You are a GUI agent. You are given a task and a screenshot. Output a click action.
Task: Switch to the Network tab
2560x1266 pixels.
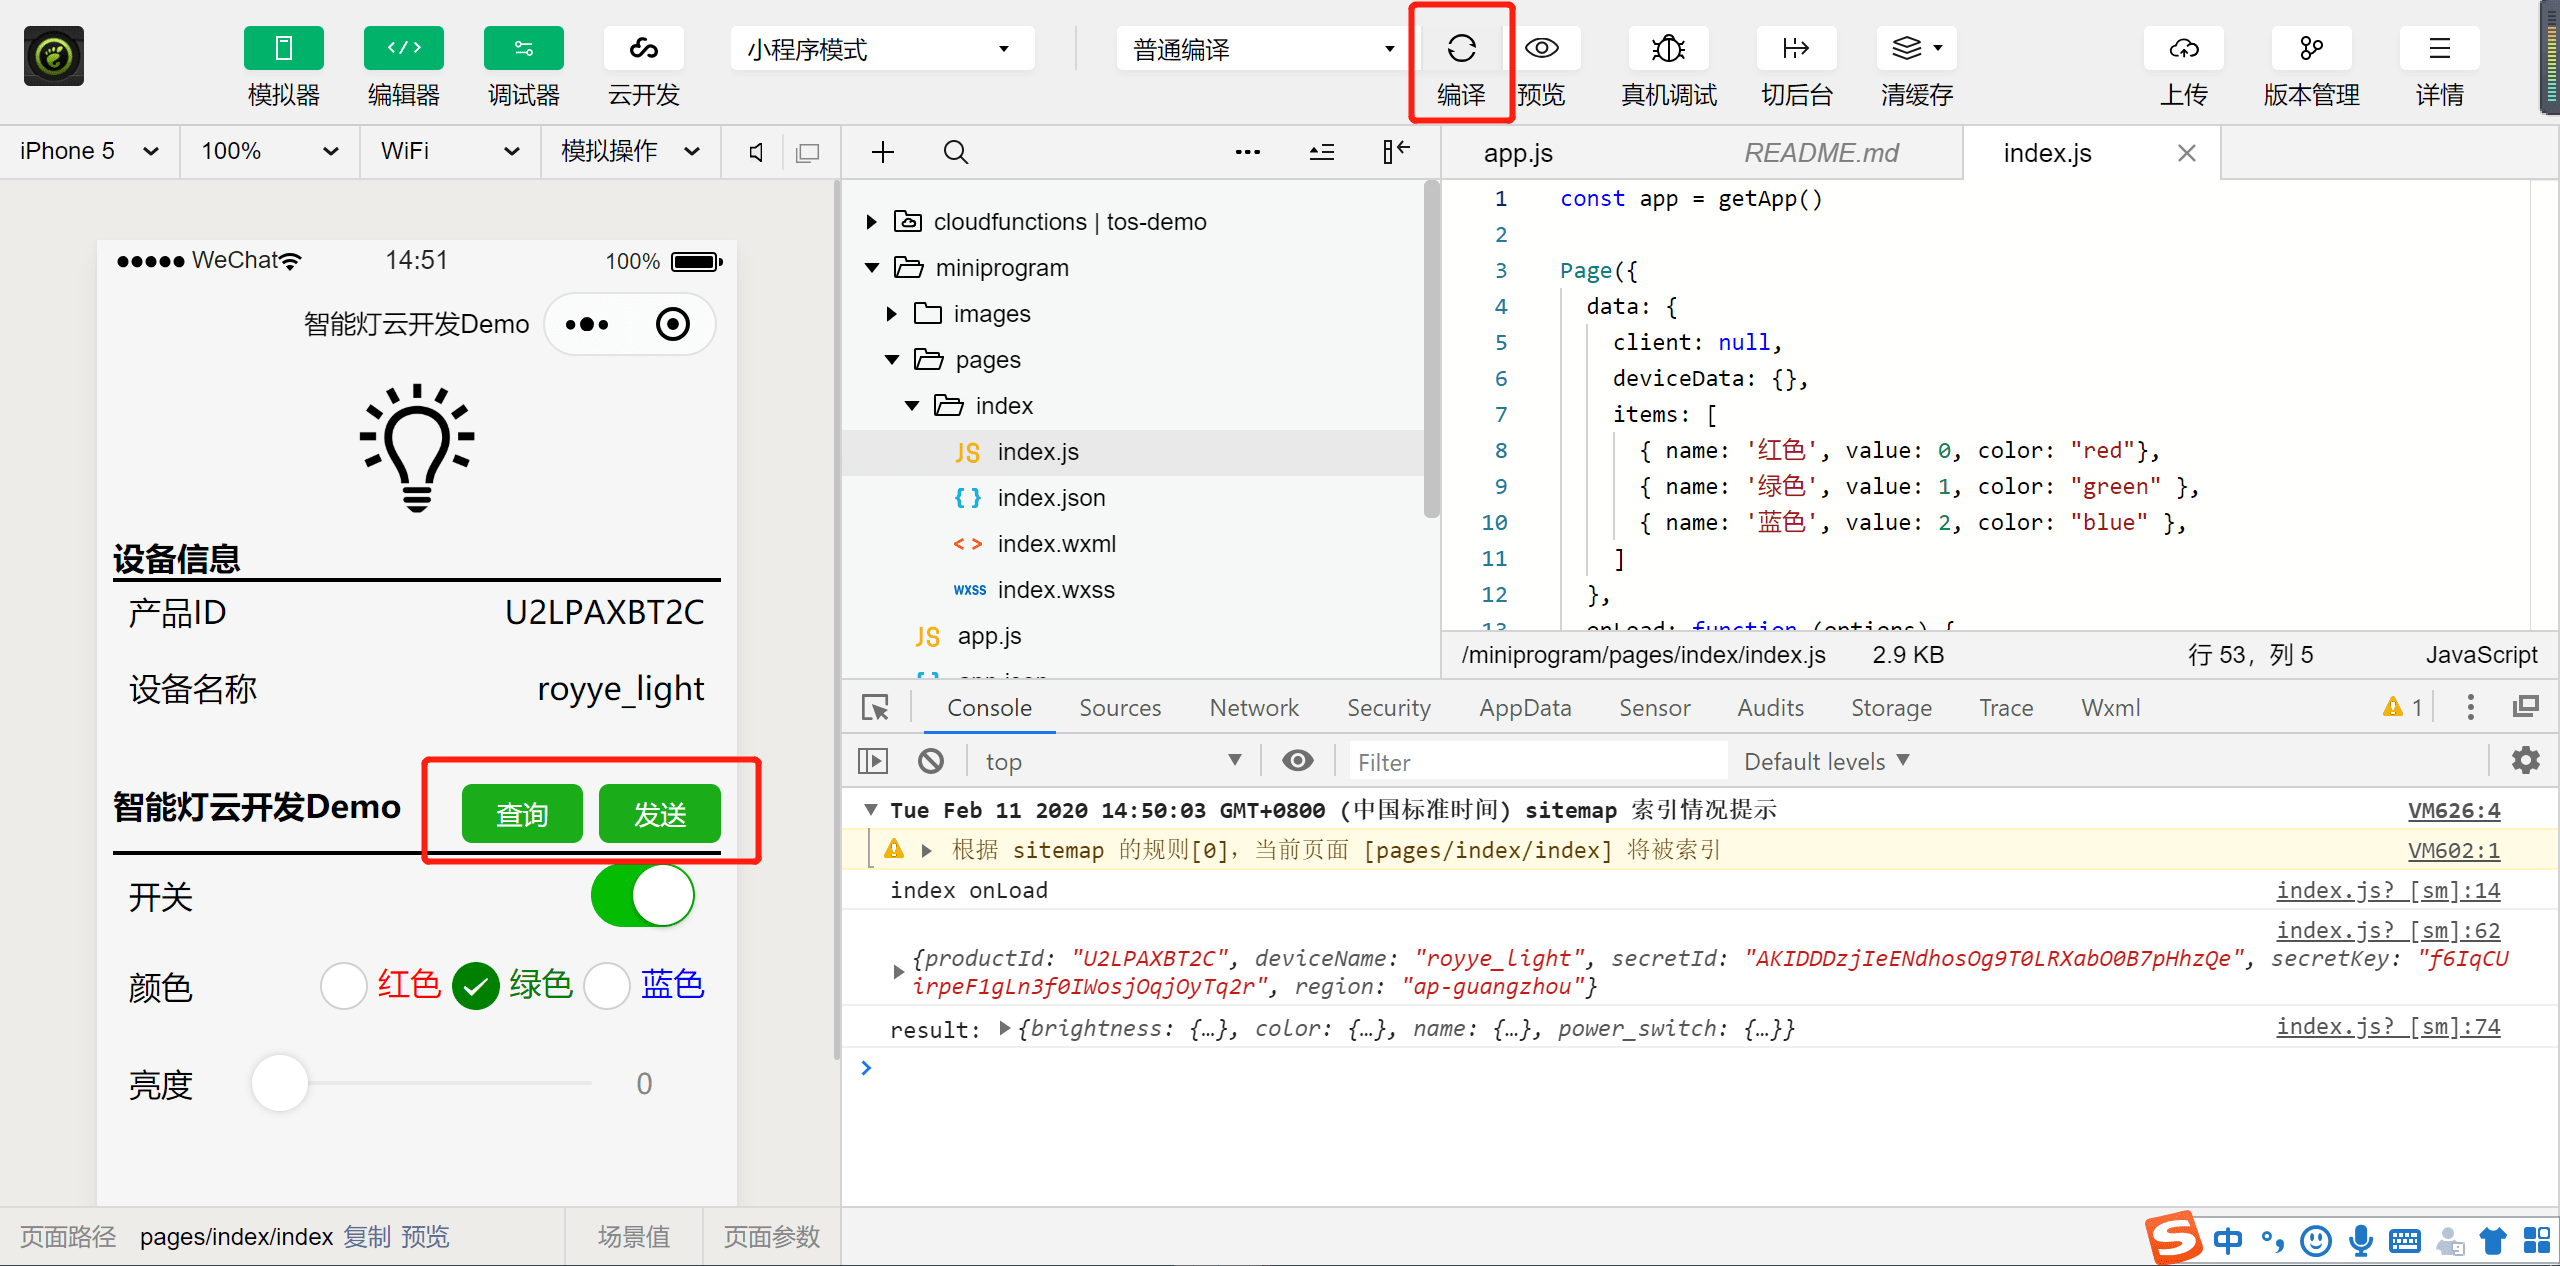(x=1253, y=708)
